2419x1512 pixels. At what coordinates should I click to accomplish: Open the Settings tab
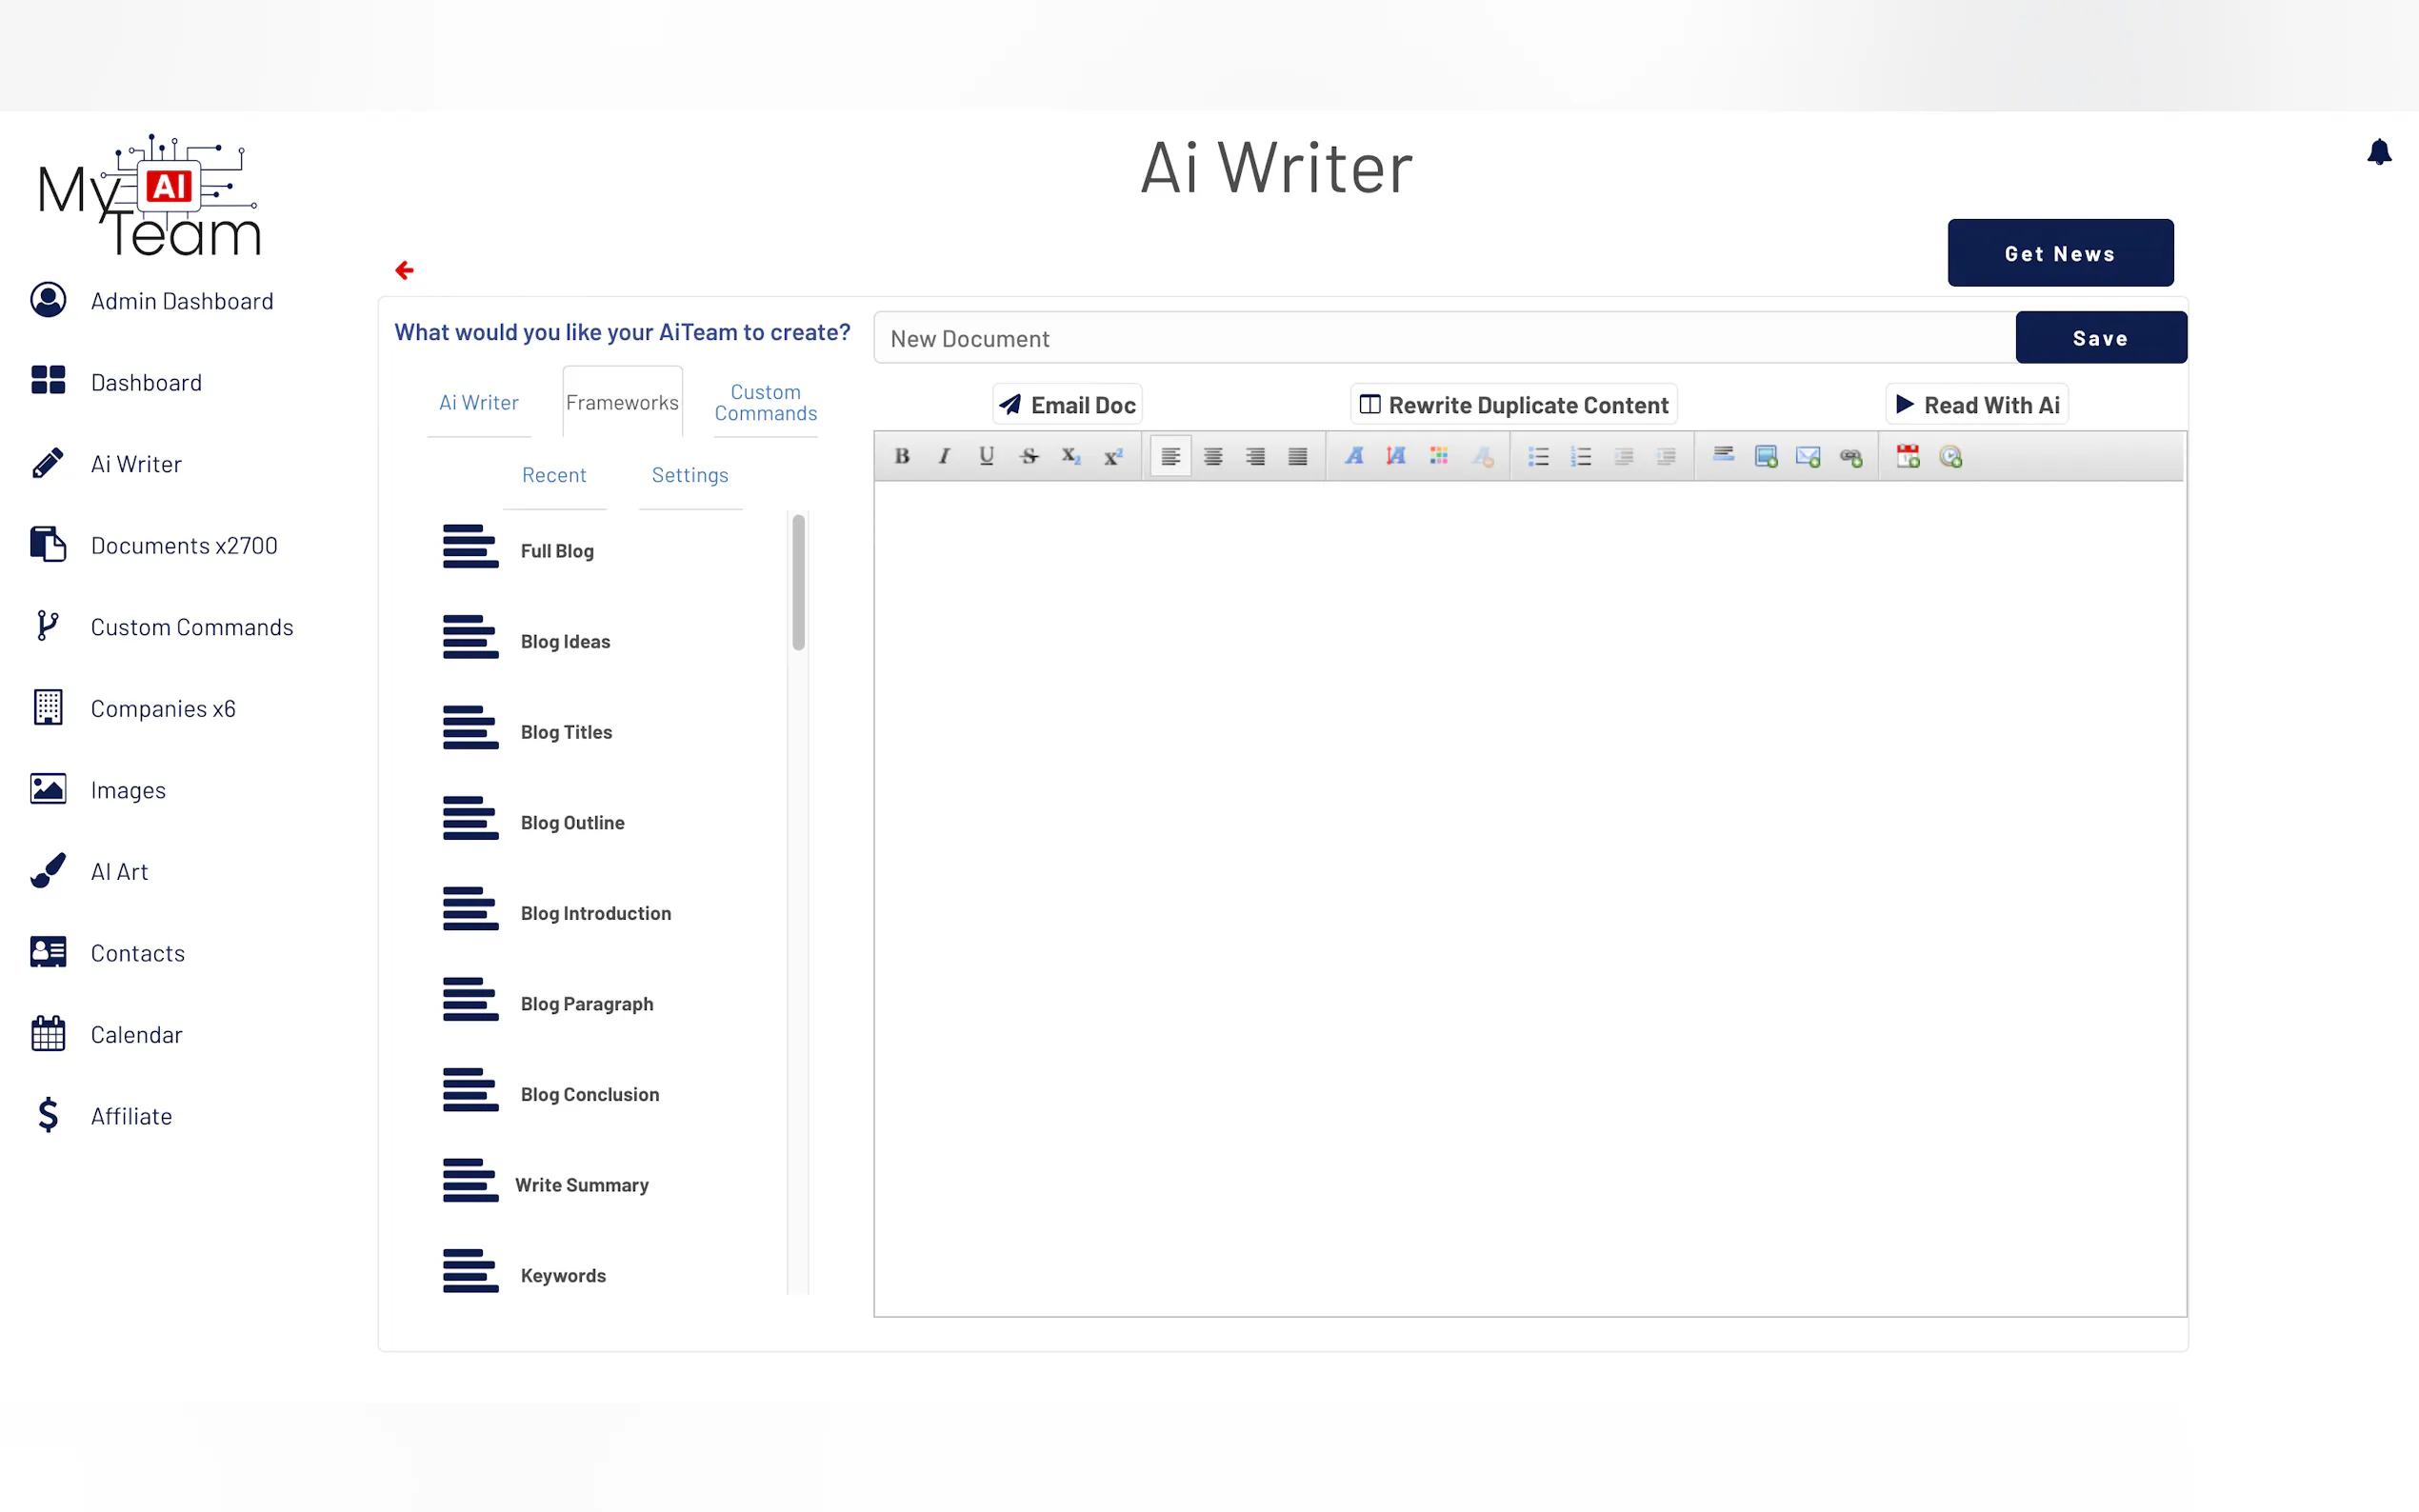point(689,475)
